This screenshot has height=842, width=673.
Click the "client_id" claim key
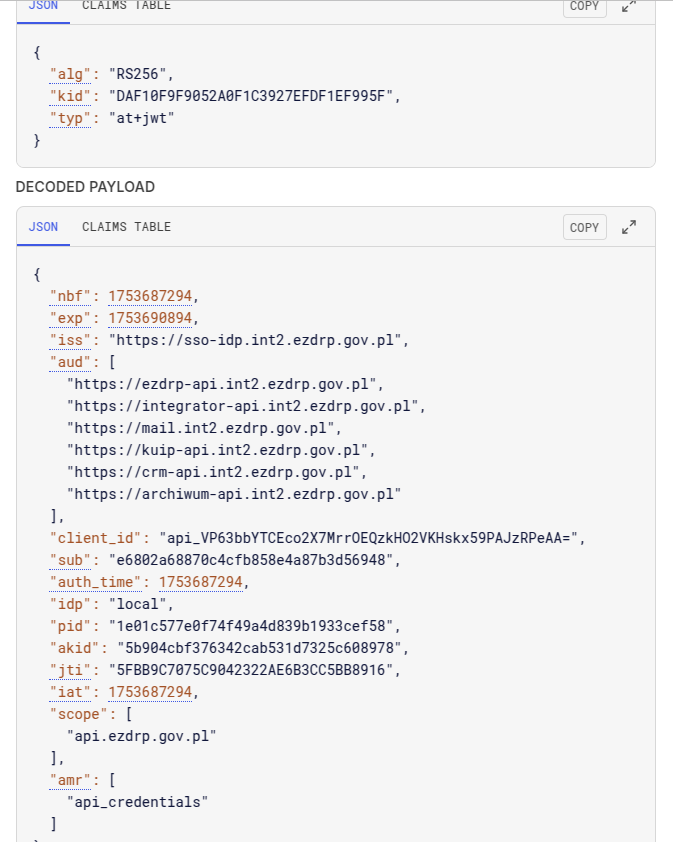tap(97, 538)
